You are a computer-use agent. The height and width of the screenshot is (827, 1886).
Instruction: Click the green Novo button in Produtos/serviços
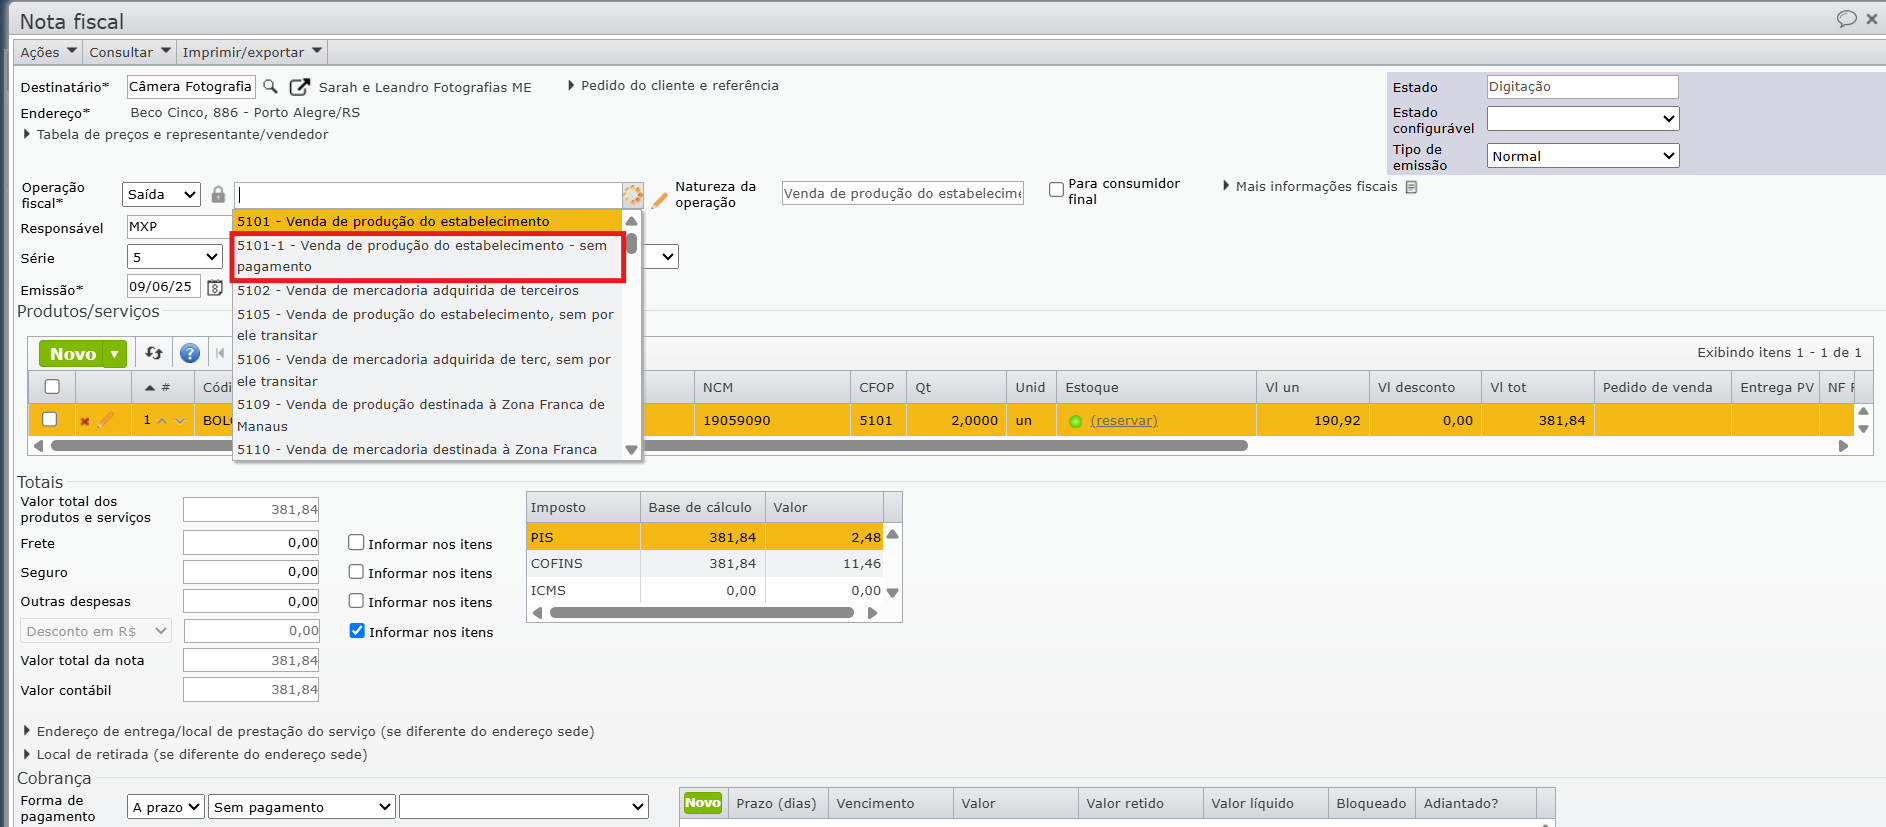click(x=72, y=354)
